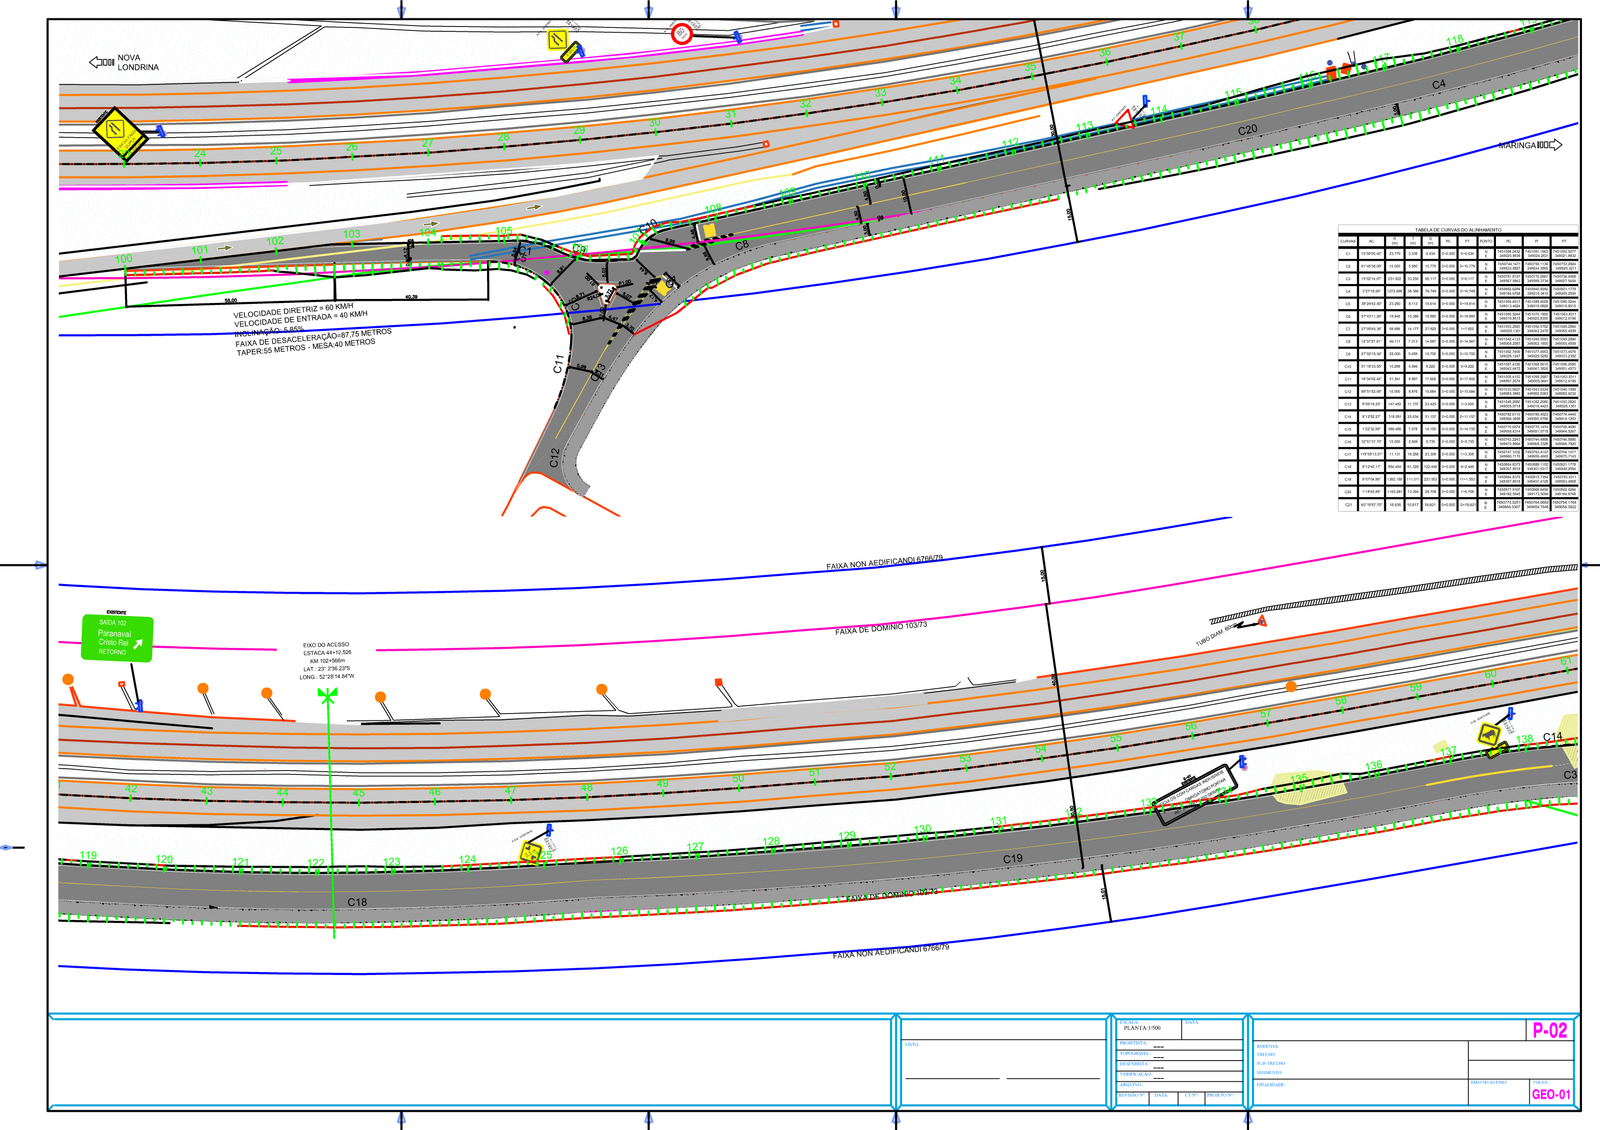
Task: Select the red triangular yield sign near station 114
Action: click(x=1125, y=117)
